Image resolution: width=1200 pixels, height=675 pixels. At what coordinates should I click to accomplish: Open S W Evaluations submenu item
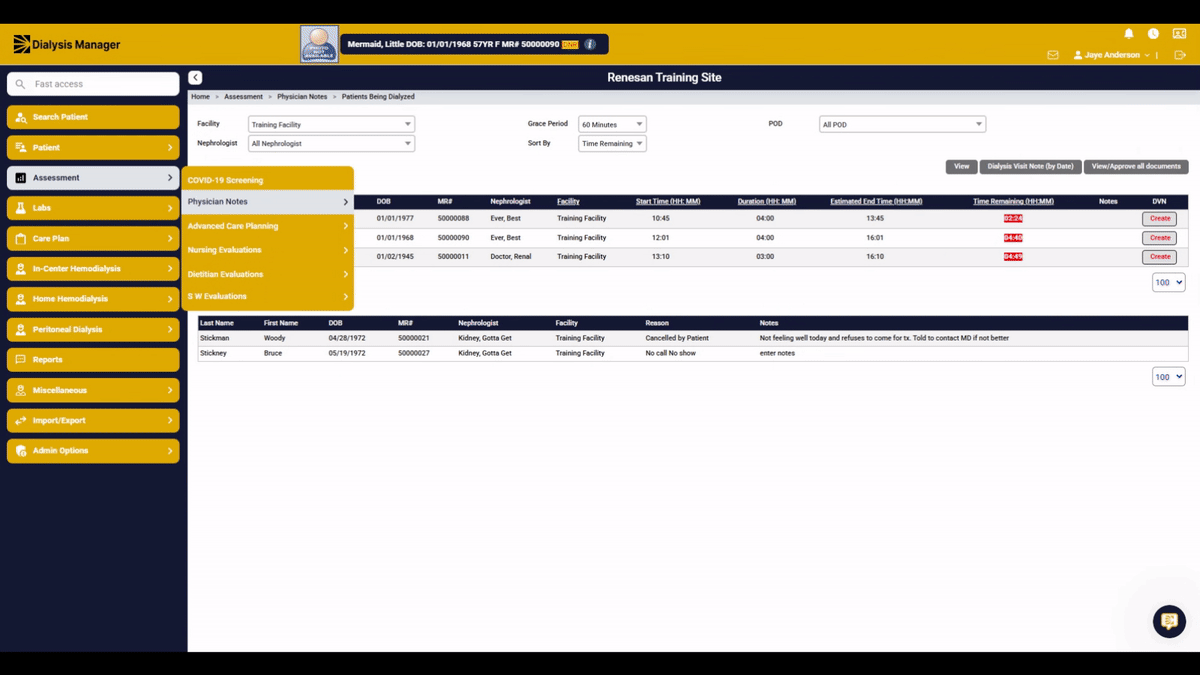point(267,297)
